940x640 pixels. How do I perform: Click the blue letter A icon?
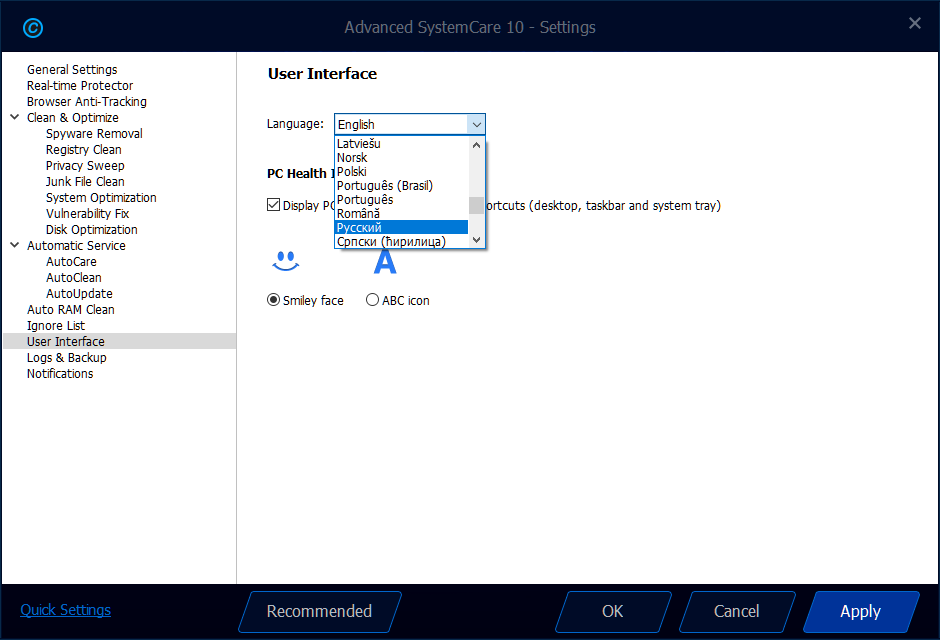(x=385, y=261)
